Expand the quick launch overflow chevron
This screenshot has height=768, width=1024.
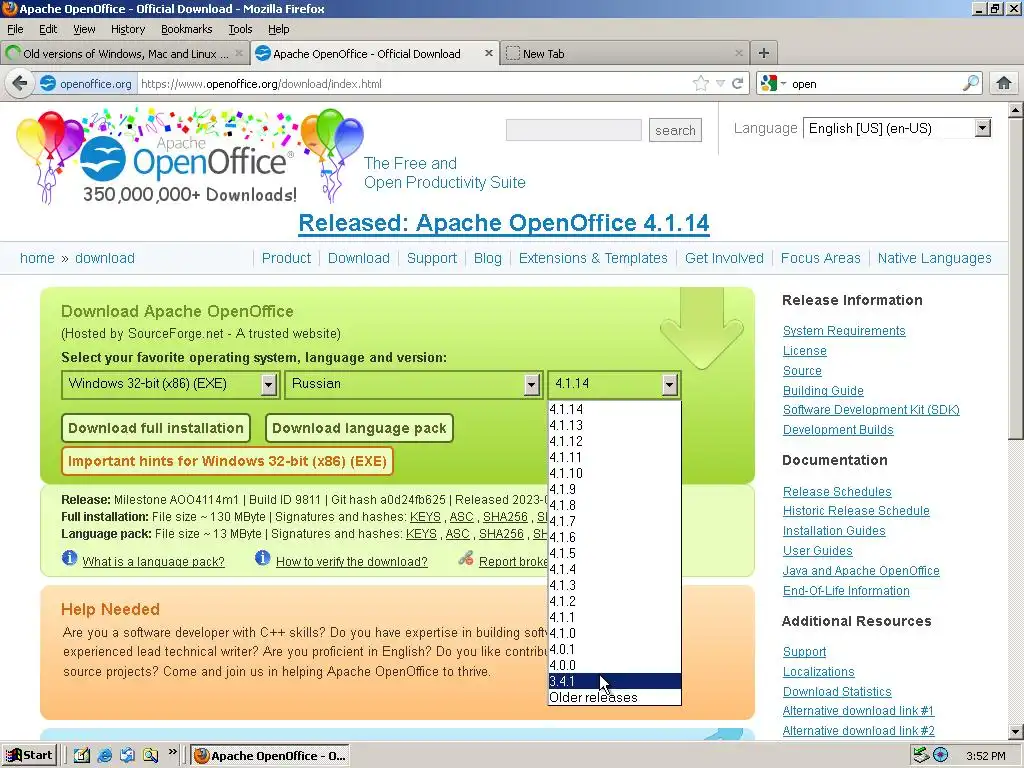[x=172, y=752]
